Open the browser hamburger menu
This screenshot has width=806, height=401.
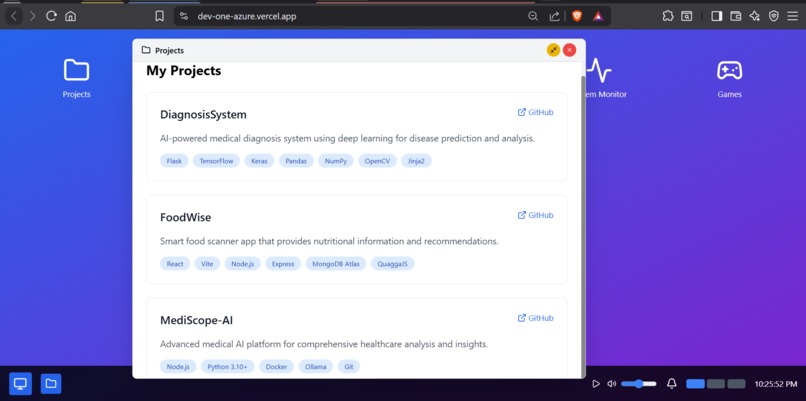(x=792, y=16)
